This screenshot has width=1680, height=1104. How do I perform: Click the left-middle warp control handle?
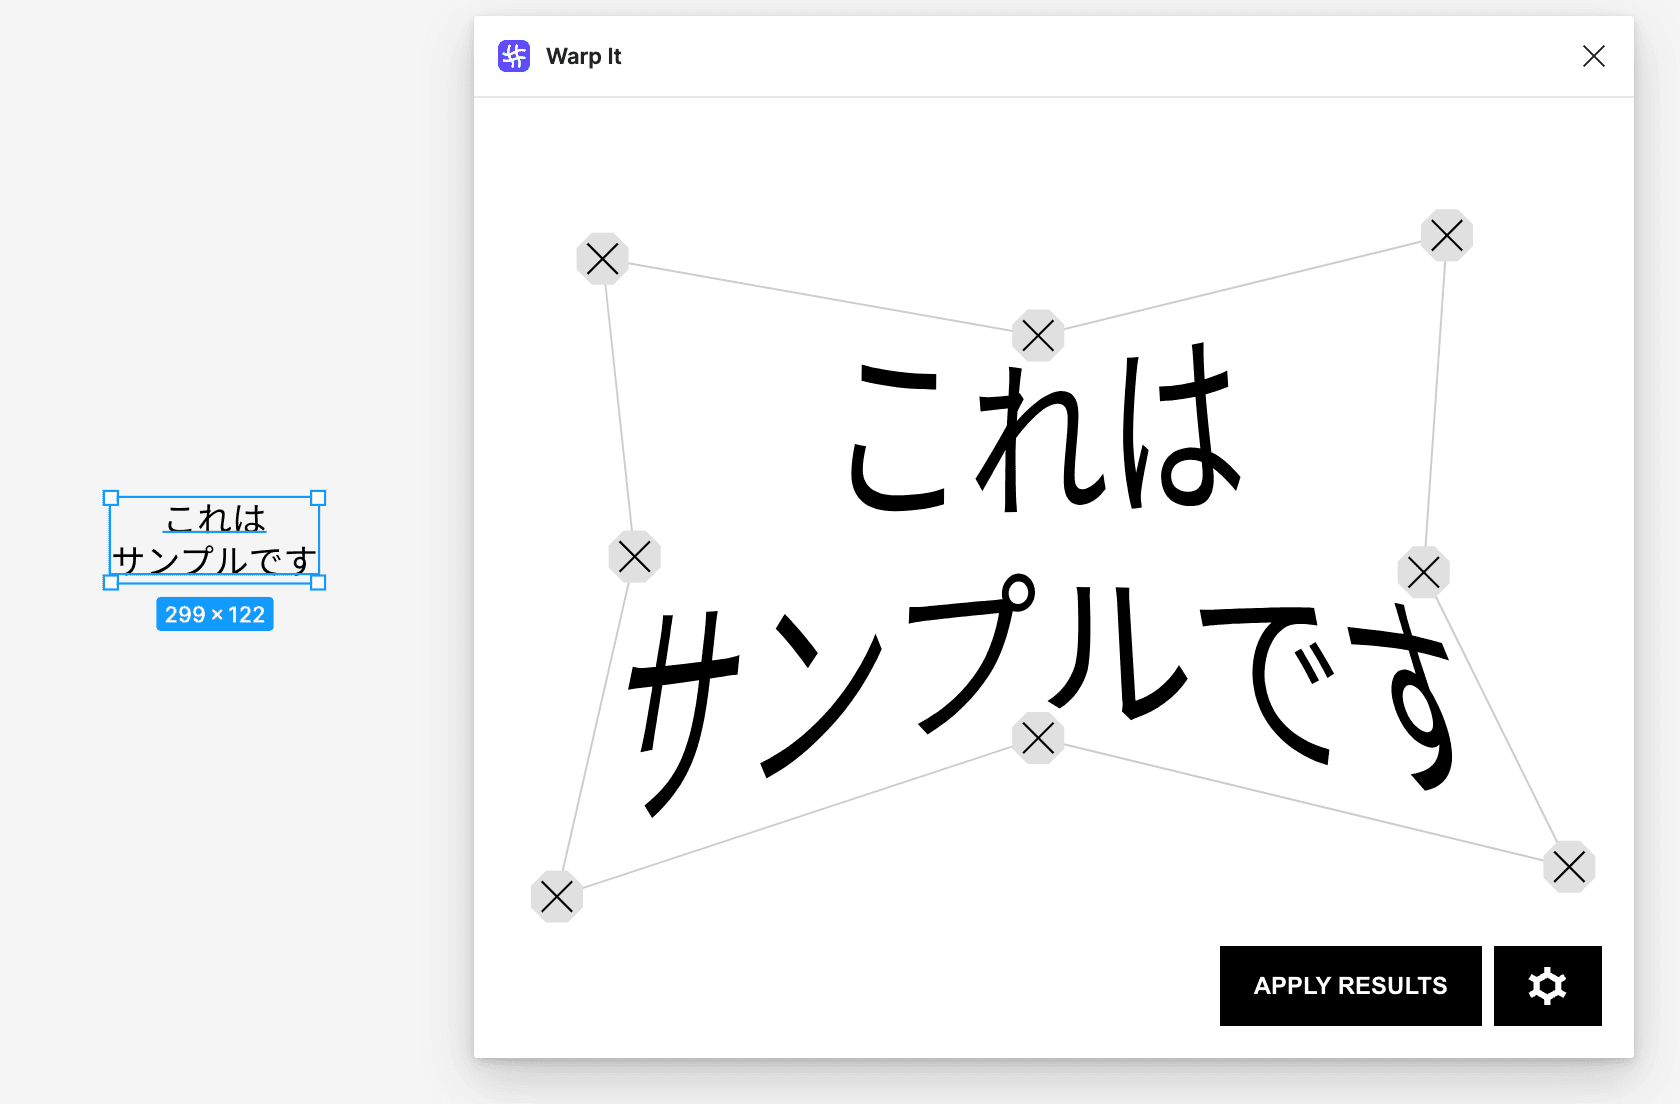633,556
